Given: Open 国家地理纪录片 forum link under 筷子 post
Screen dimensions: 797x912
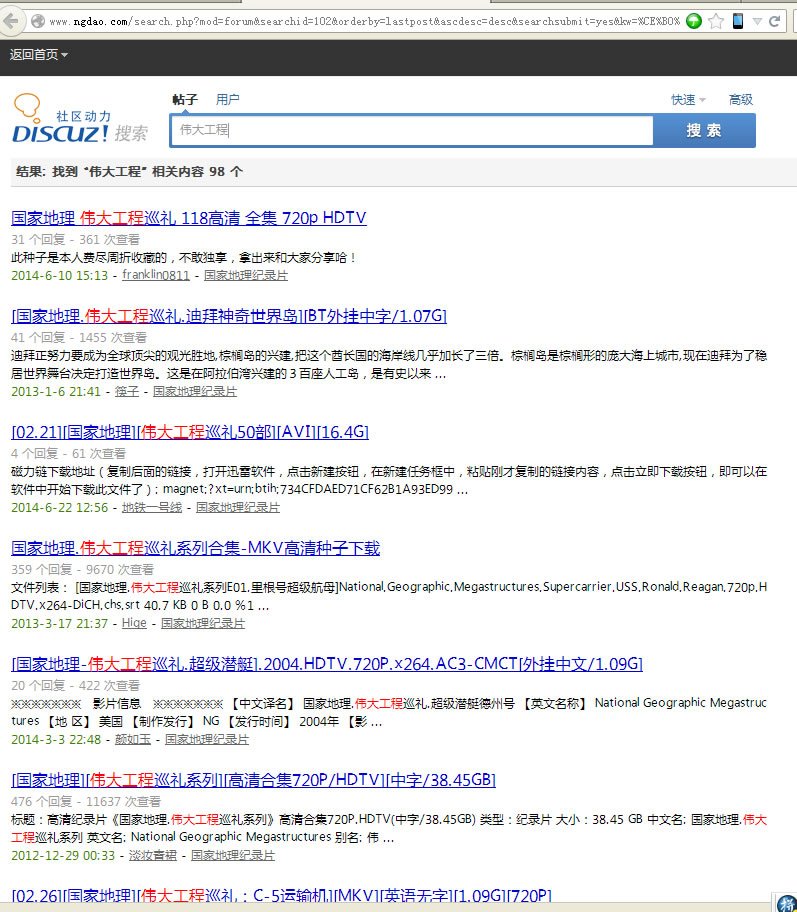Looking at the screenshot, I should [x=195, y=391].
